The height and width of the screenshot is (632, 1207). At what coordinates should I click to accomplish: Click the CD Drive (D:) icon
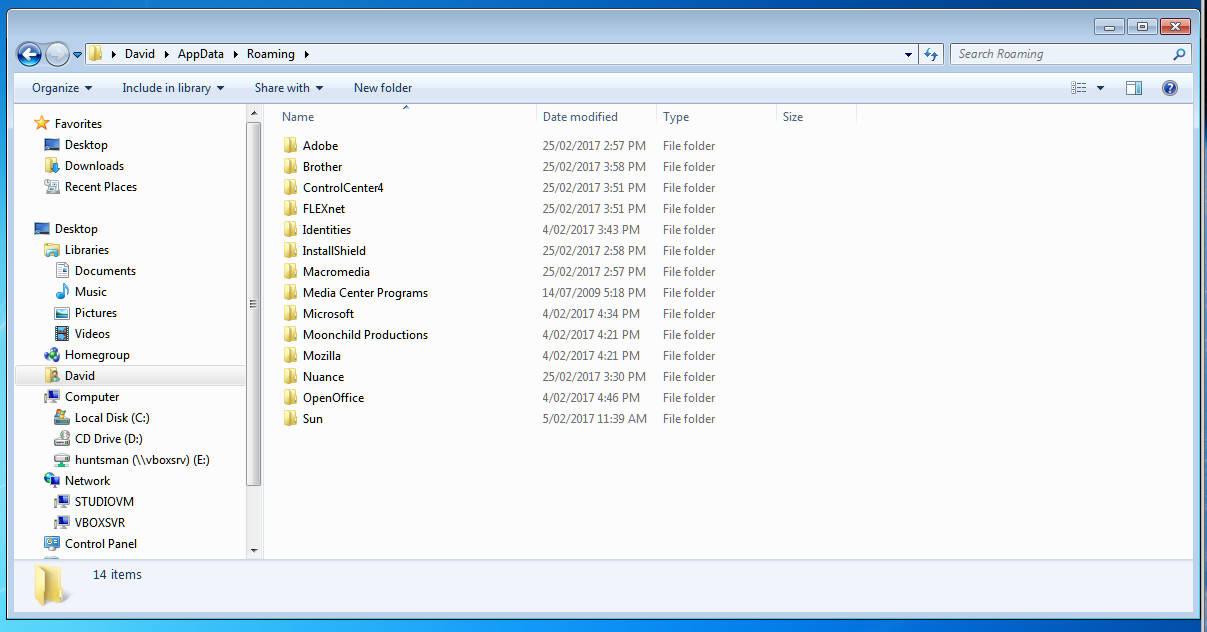(62, 439)
